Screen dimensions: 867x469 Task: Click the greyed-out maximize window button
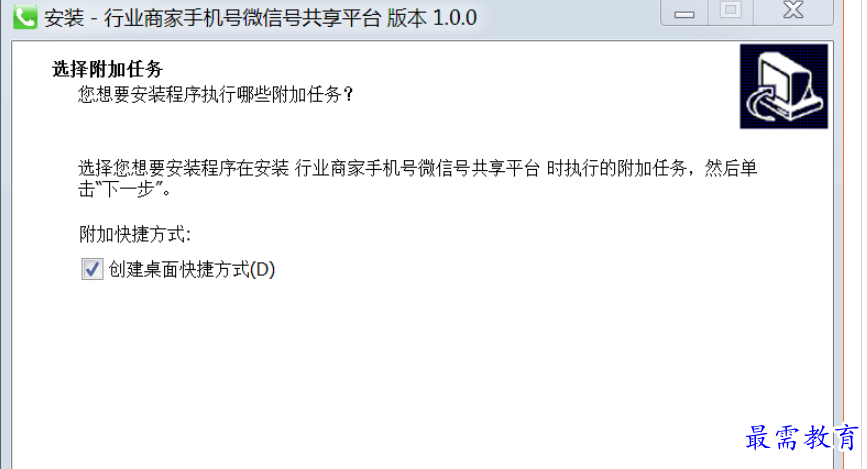(730, 12)
